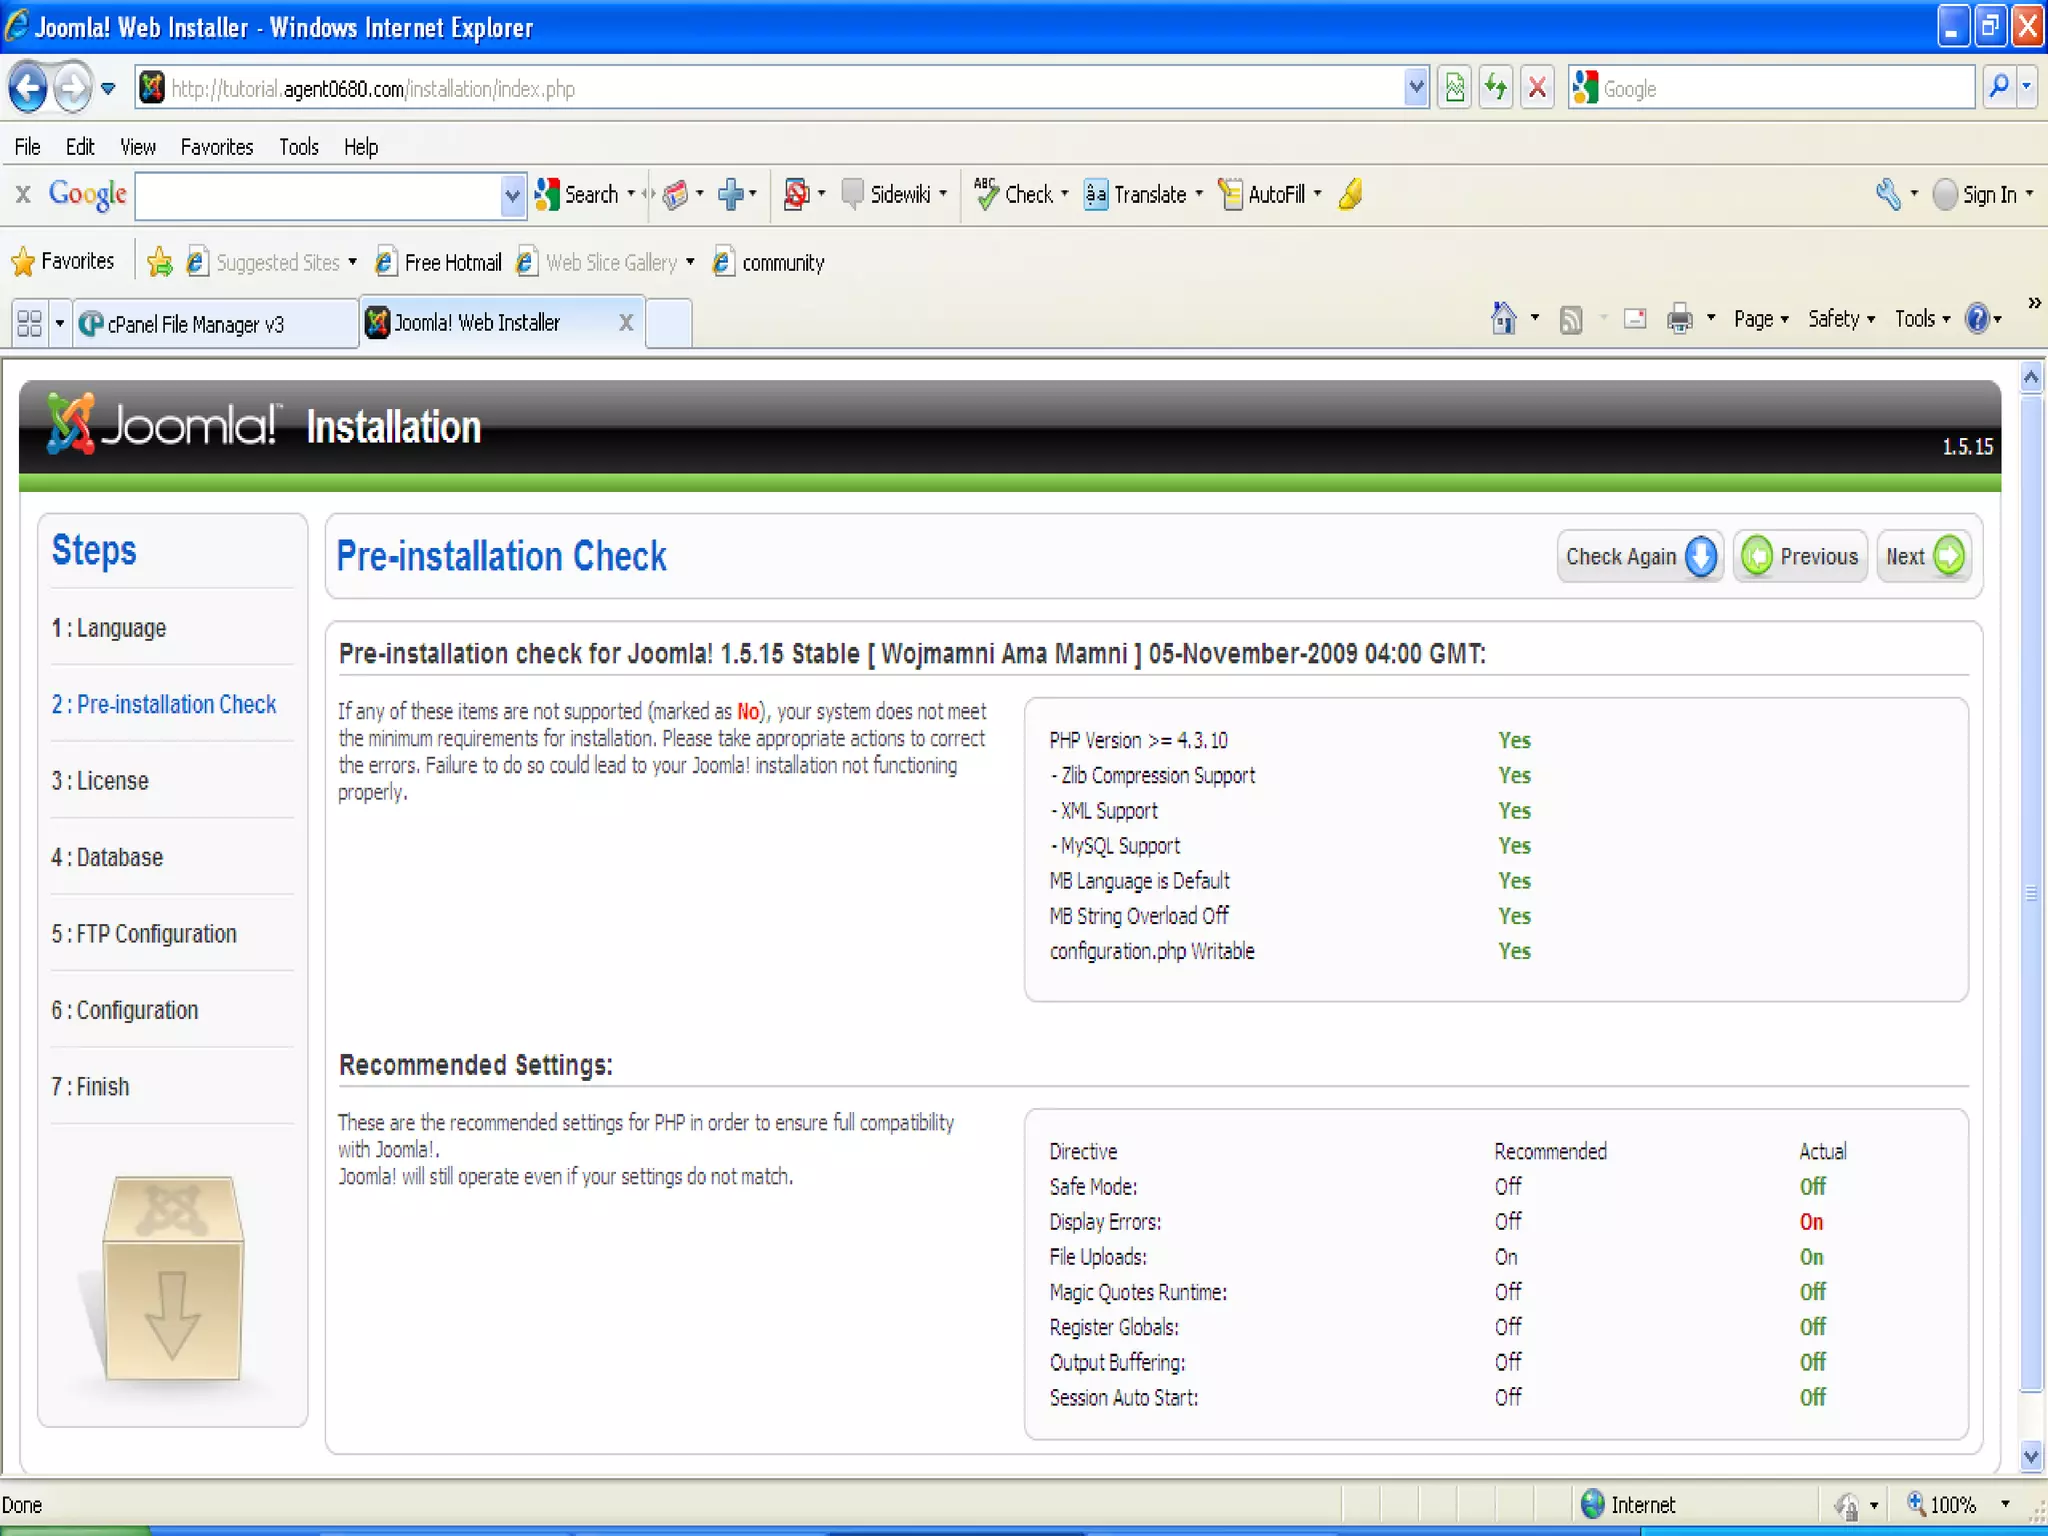Expand the Page menu dropdown
Viewport: 2048px width, 1536px height.
(x=1761, y=319)
